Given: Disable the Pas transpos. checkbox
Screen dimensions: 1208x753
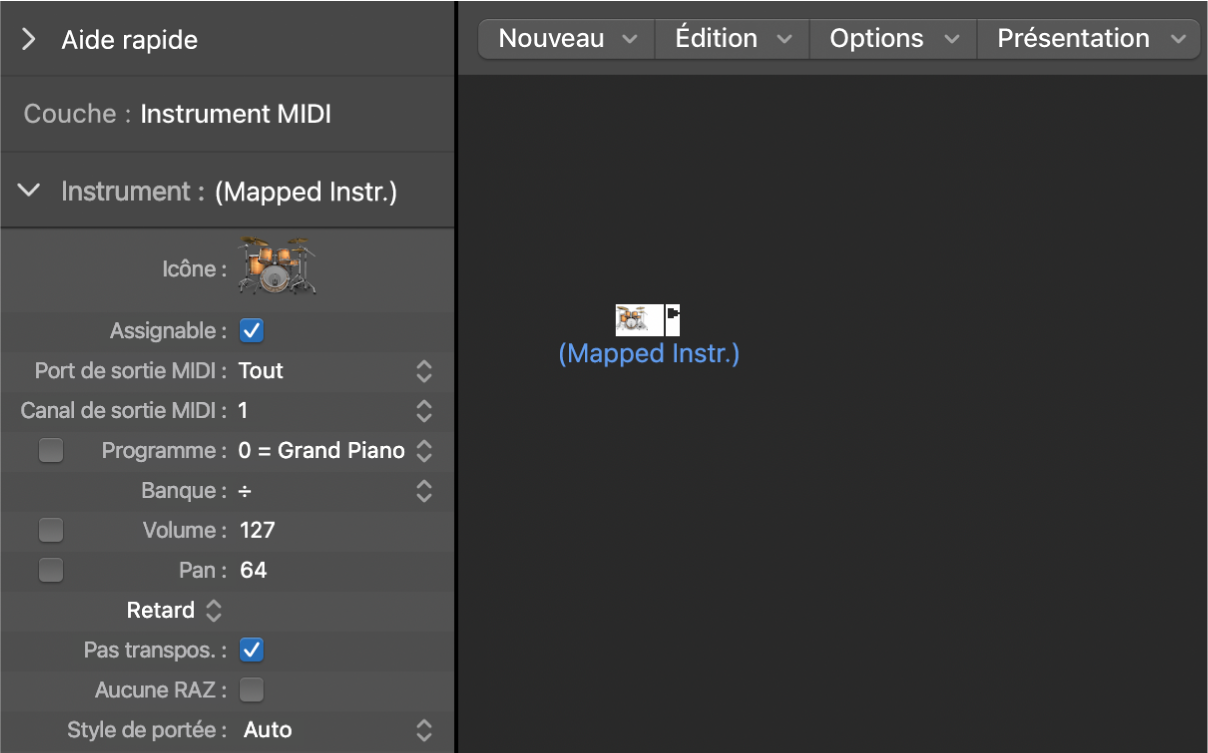Looking at the screenshot, I should (252, 650).
